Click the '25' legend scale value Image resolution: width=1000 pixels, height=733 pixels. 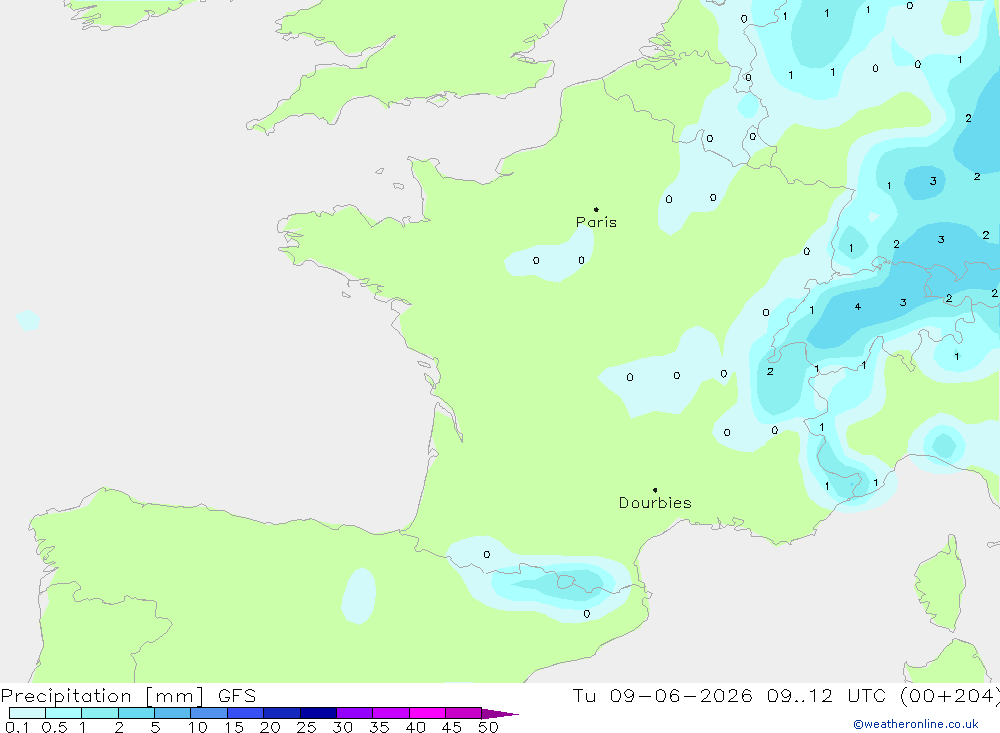(306, 727)
